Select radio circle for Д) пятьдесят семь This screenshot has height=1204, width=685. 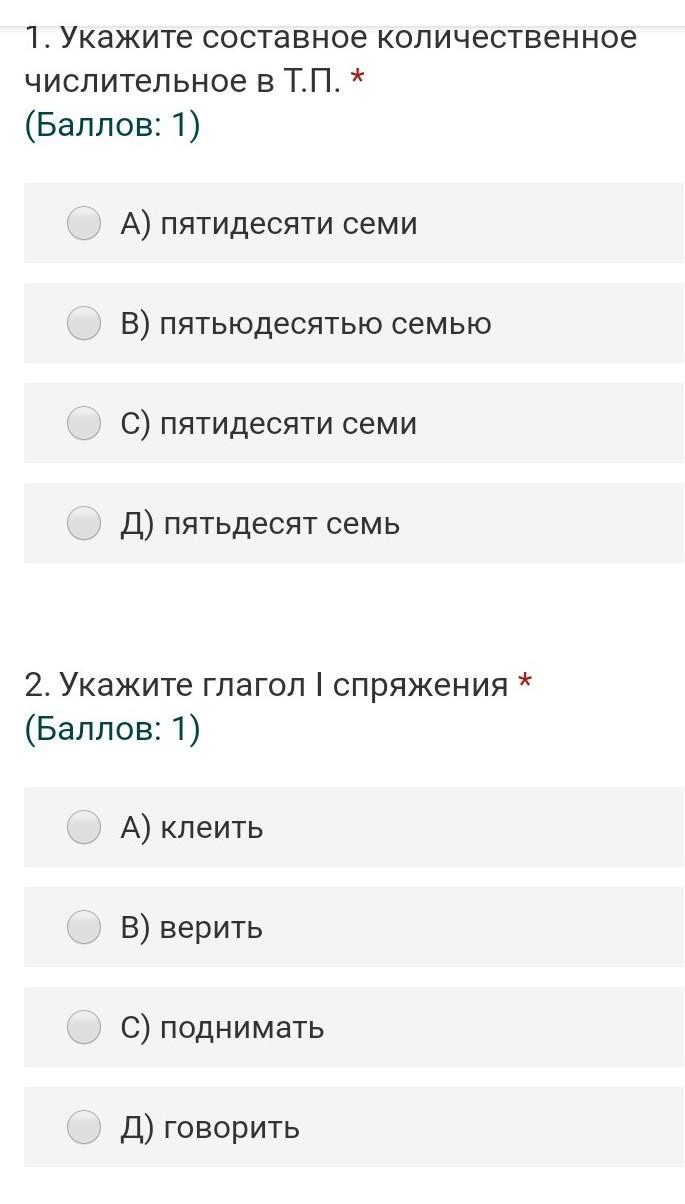tap(84, 523)
